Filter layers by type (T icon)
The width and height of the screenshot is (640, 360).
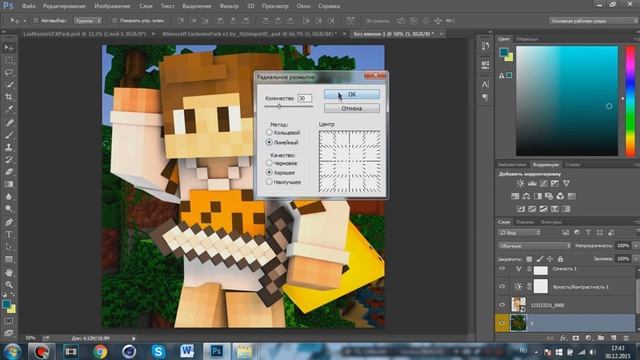(588, 233)
